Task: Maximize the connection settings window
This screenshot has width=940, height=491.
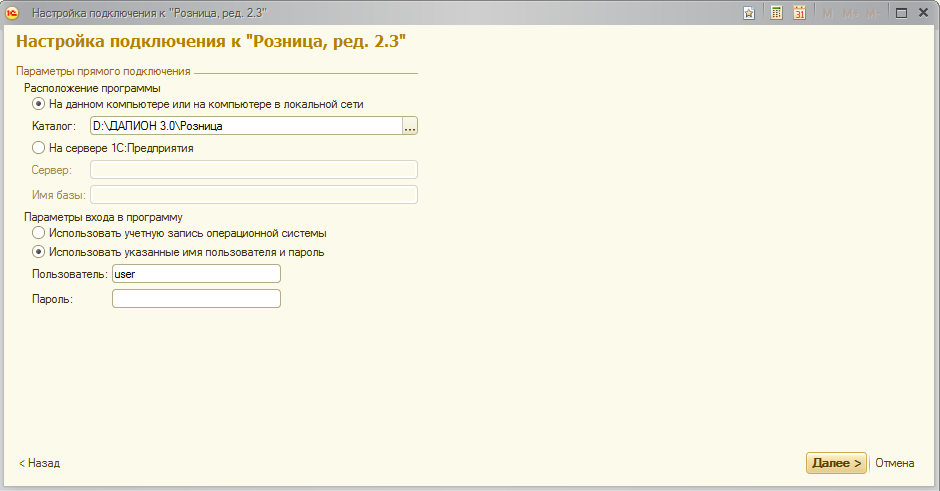Action: [x=901, y=13]
